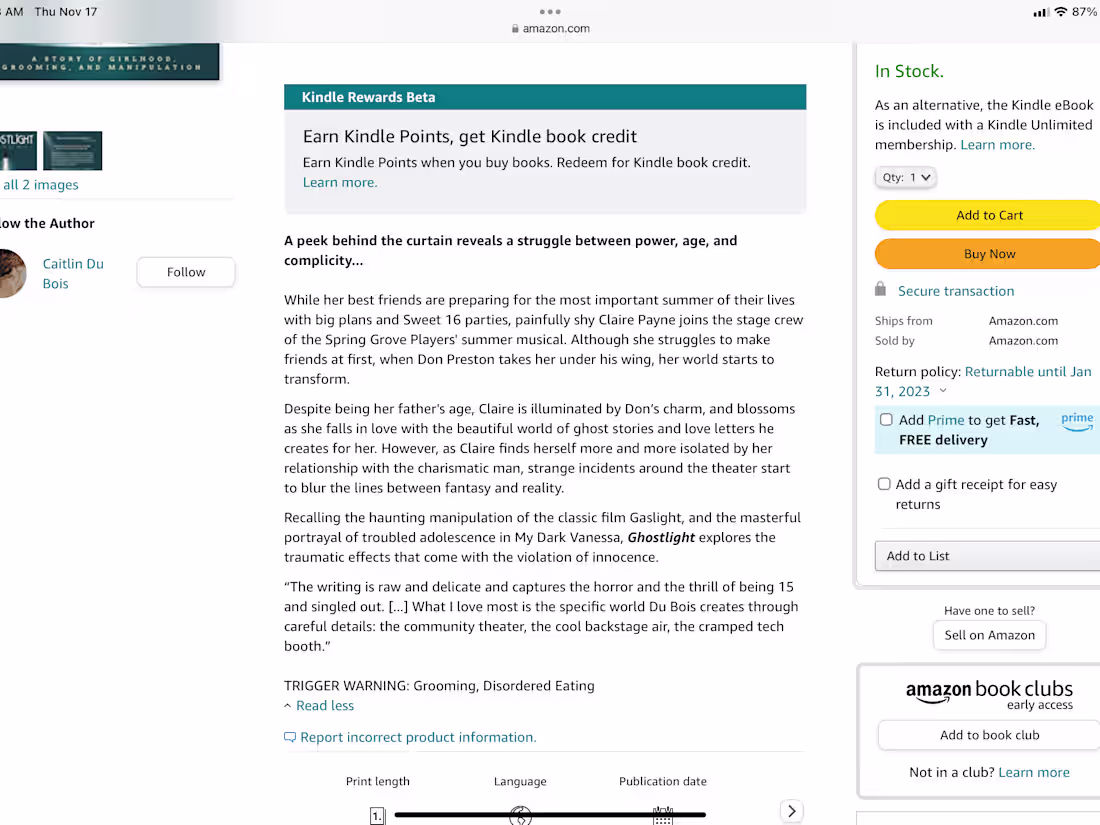Click the Secure transaction lock icon
This screenshot has height=825, width=1100.
coord(880,289)
